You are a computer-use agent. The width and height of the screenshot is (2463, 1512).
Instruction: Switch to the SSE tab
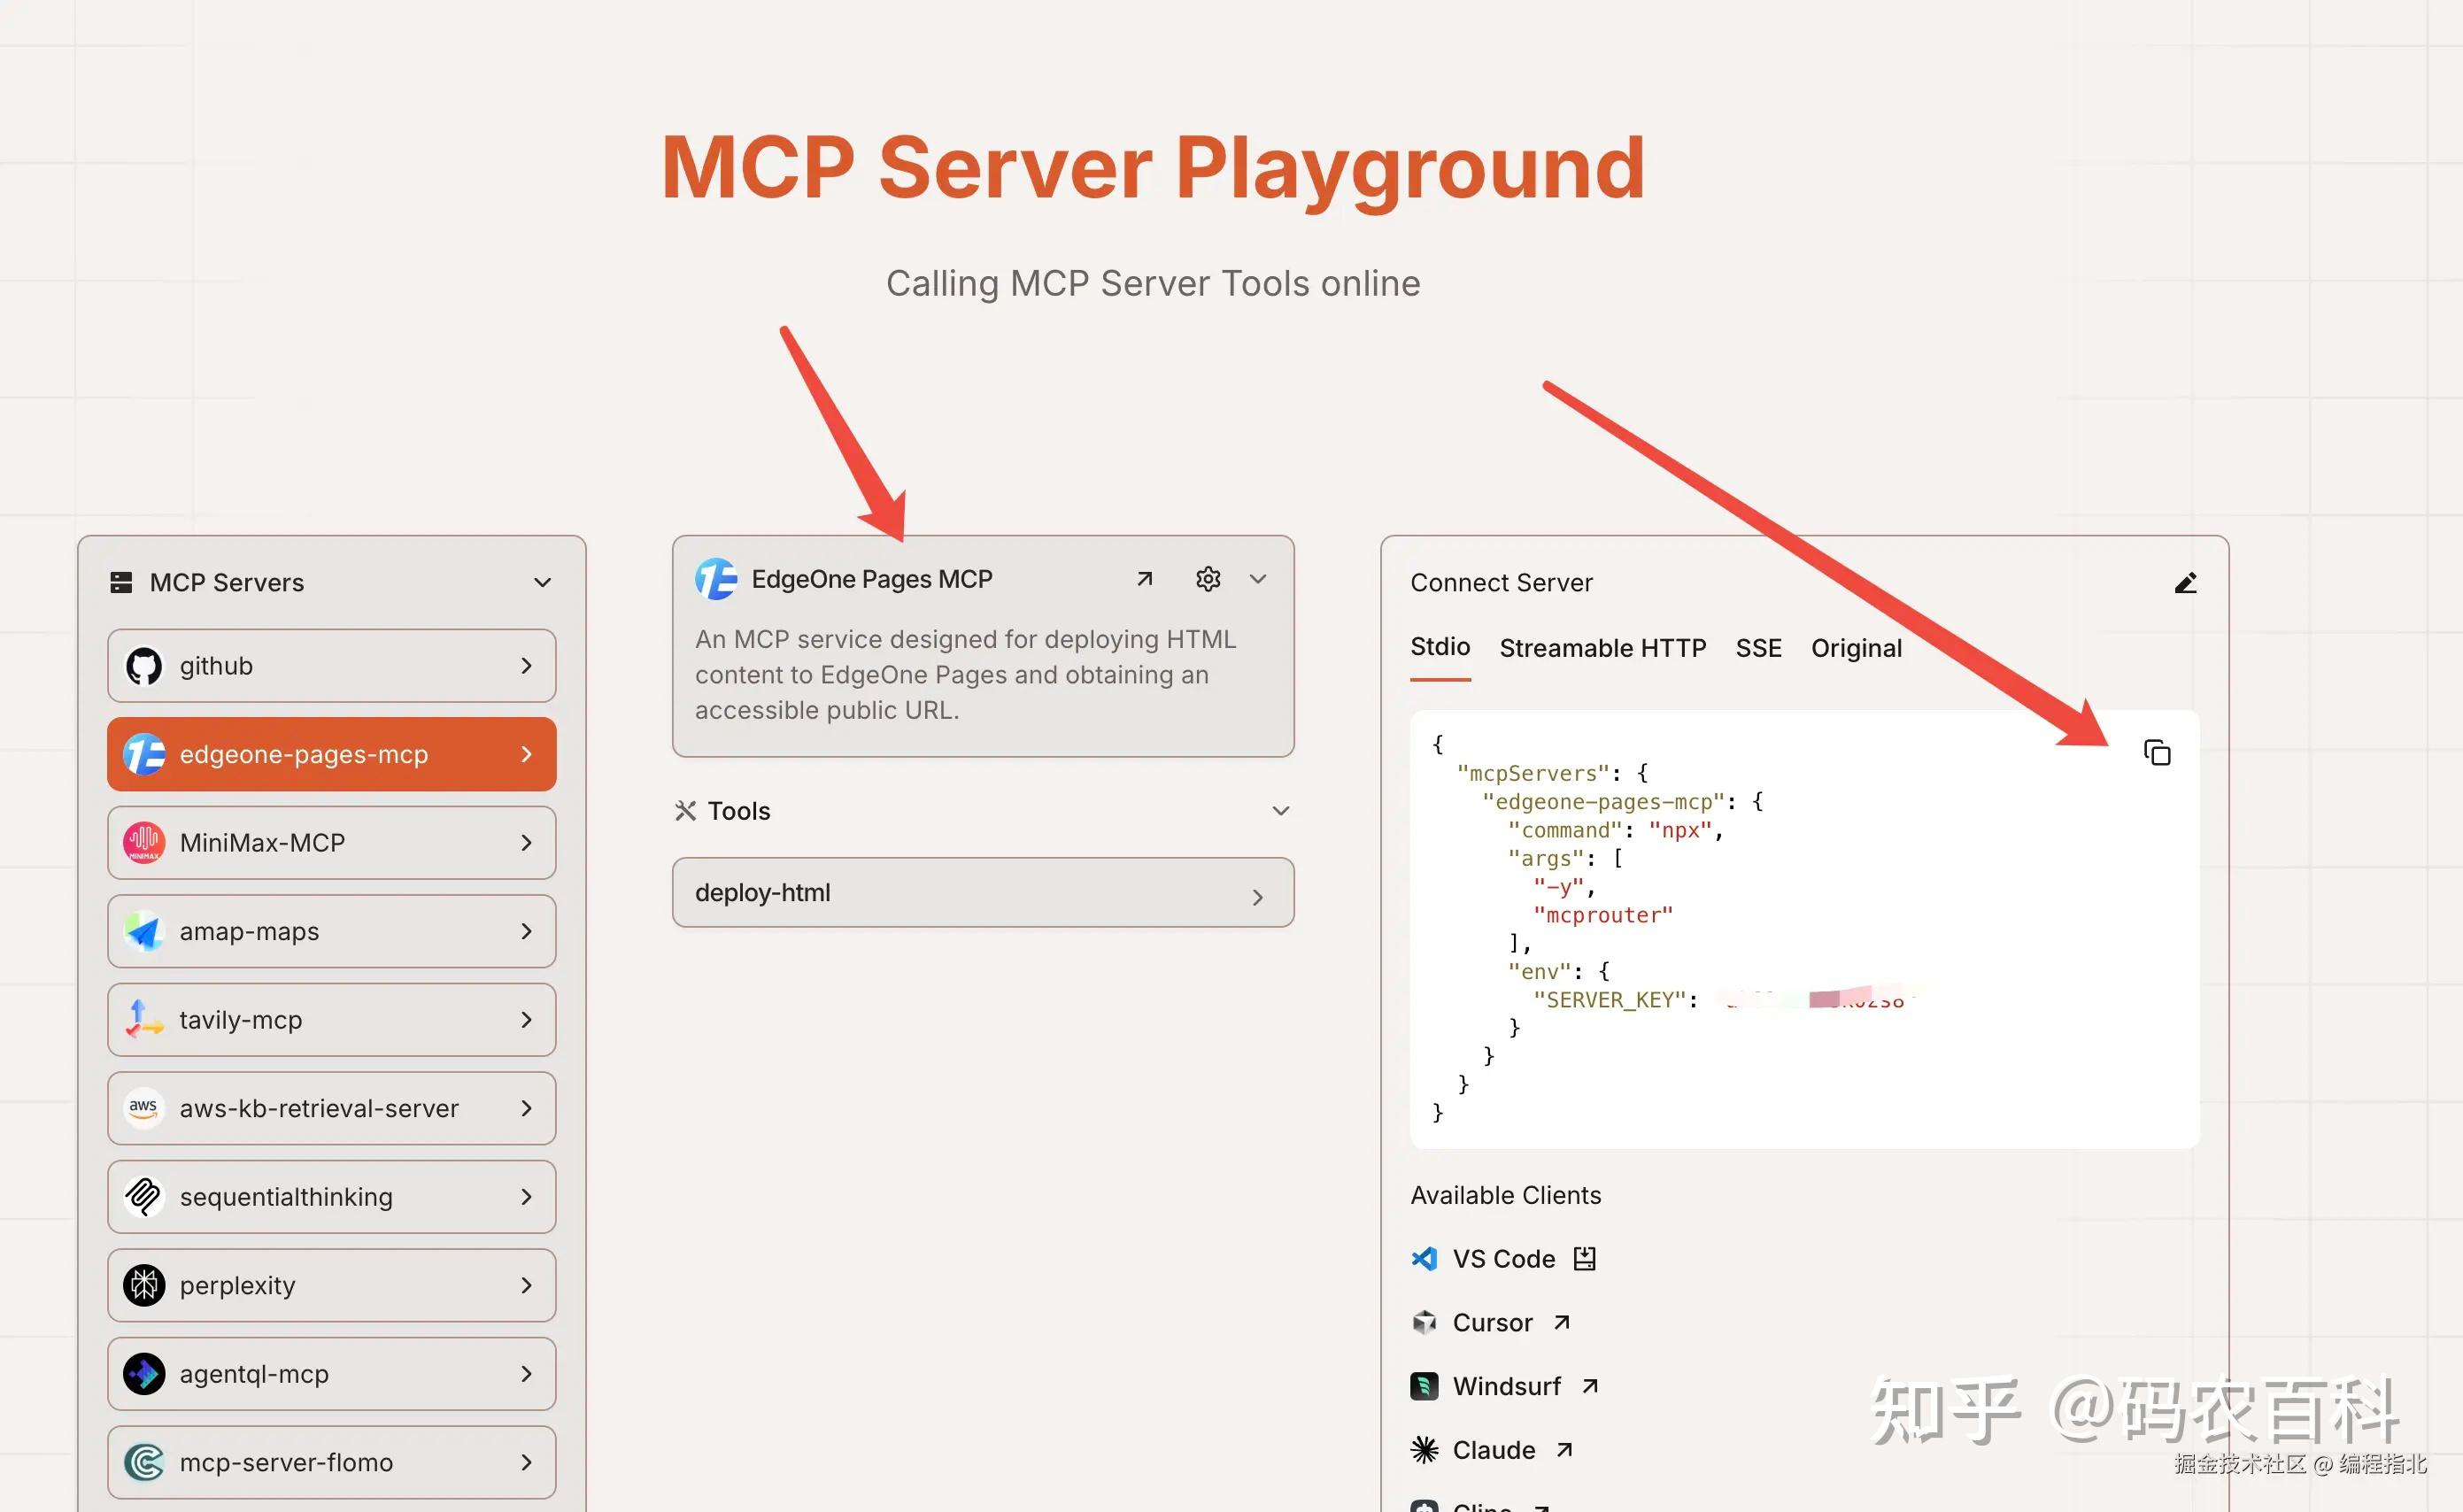(x=1759, y=647)
